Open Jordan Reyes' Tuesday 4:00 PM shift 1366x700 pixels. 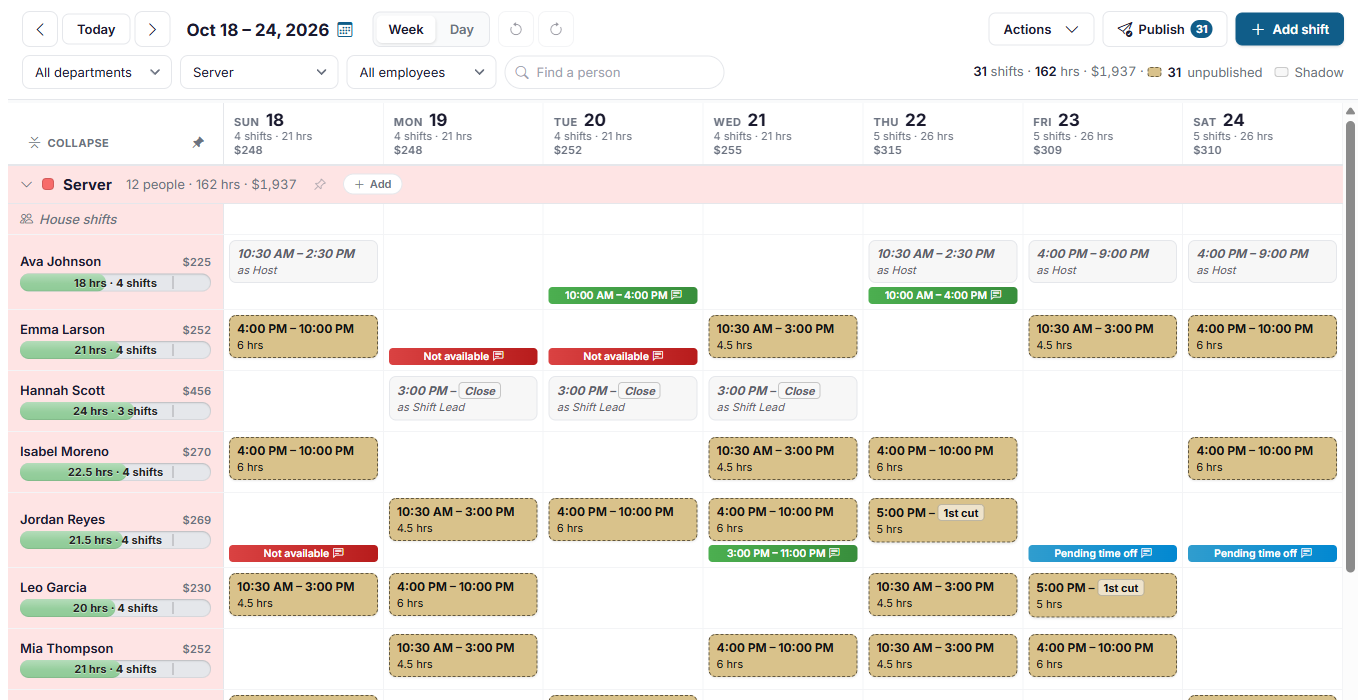(x=623, y=520)
